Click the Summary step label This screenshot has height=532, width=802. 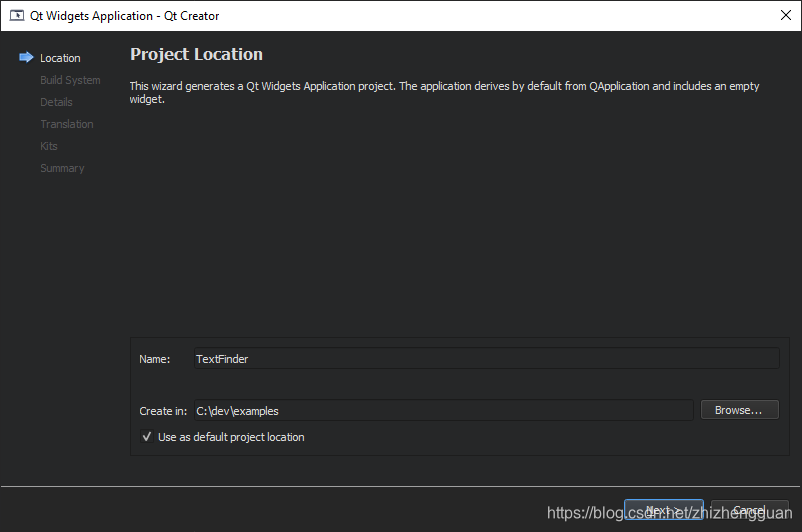62,168
